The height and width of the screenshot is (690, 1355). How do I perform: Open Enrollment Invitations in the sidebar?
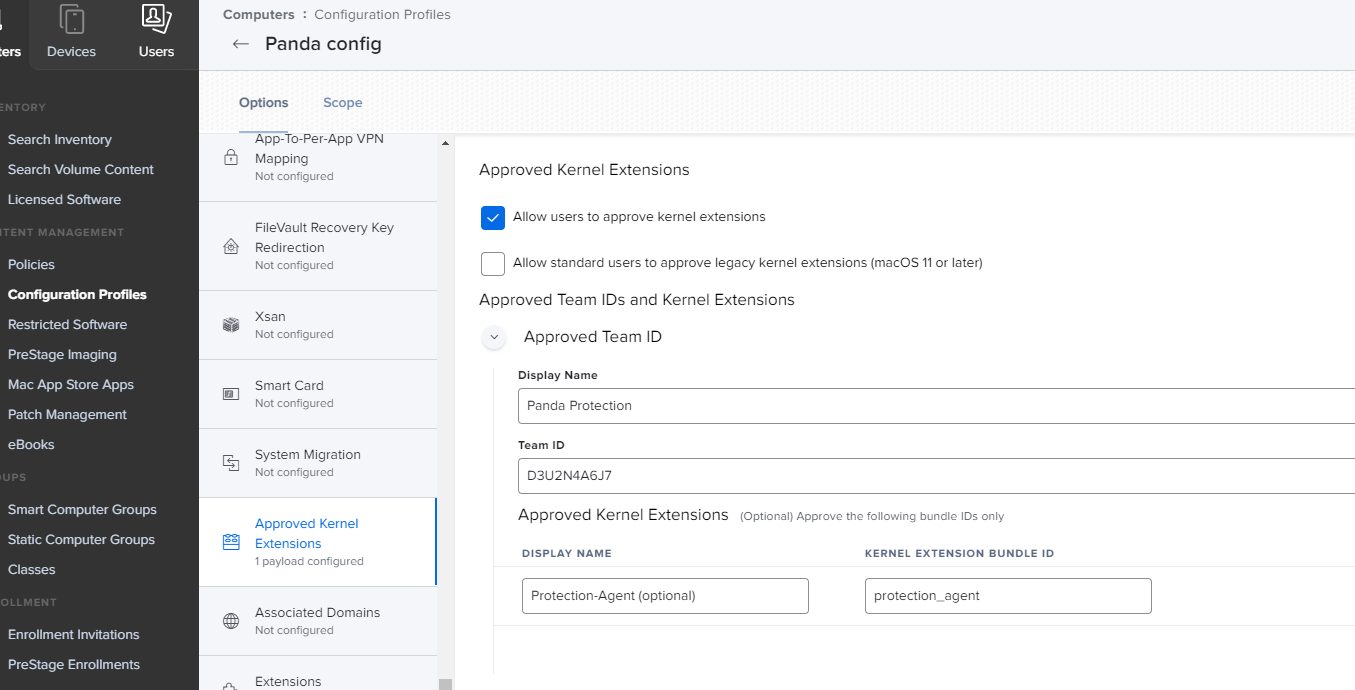click(x=74, y=635)
